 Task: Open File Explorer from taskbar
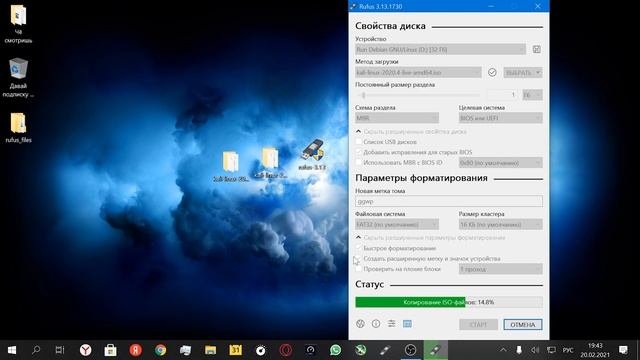210,350
